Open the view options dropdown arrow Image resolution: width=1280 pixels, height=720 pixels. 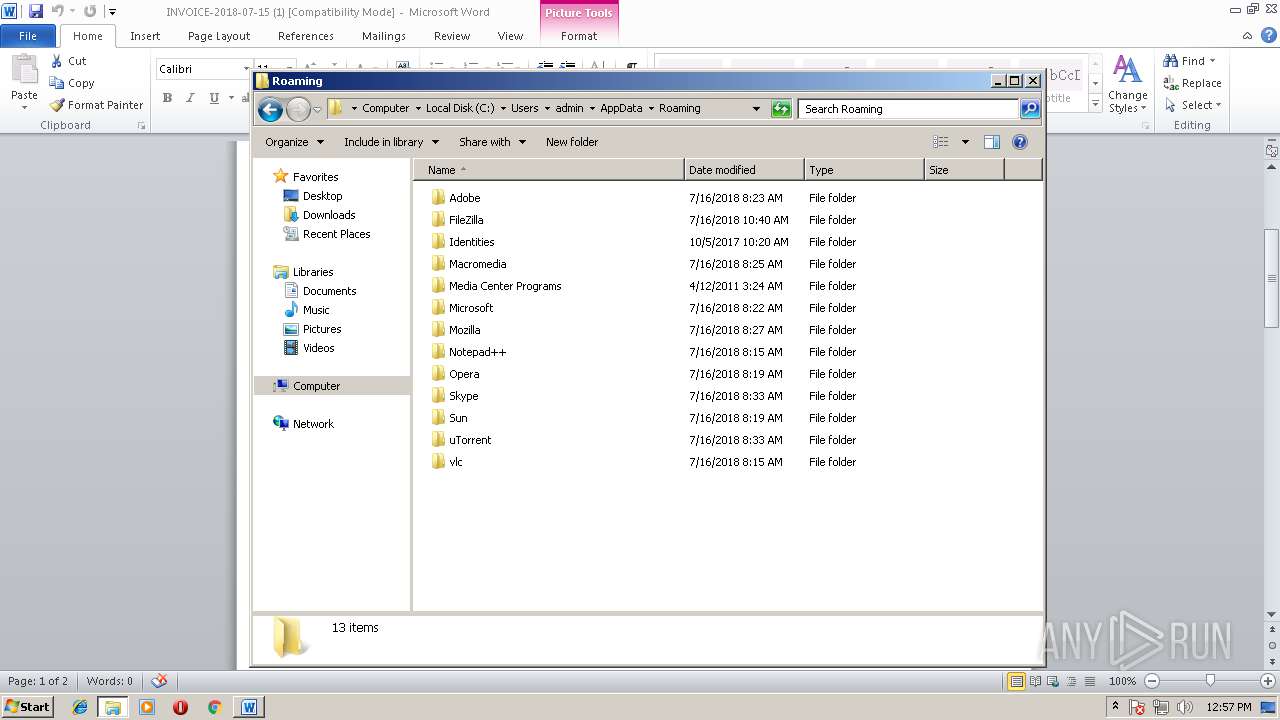(x=965, y=142)
